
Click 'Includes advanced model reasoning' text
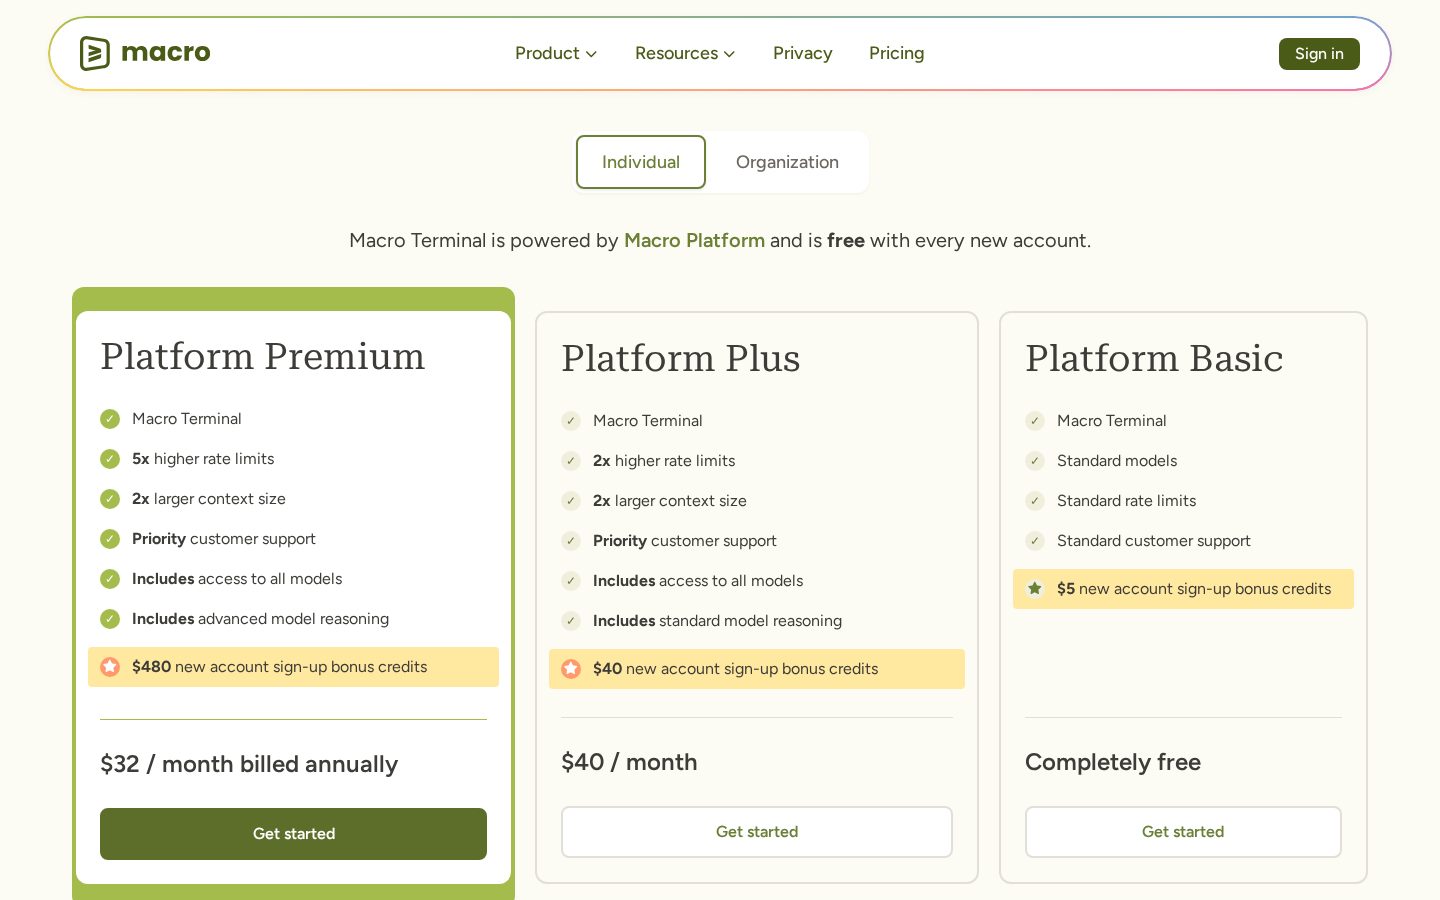pyautogui.click(x=260, y=619)
